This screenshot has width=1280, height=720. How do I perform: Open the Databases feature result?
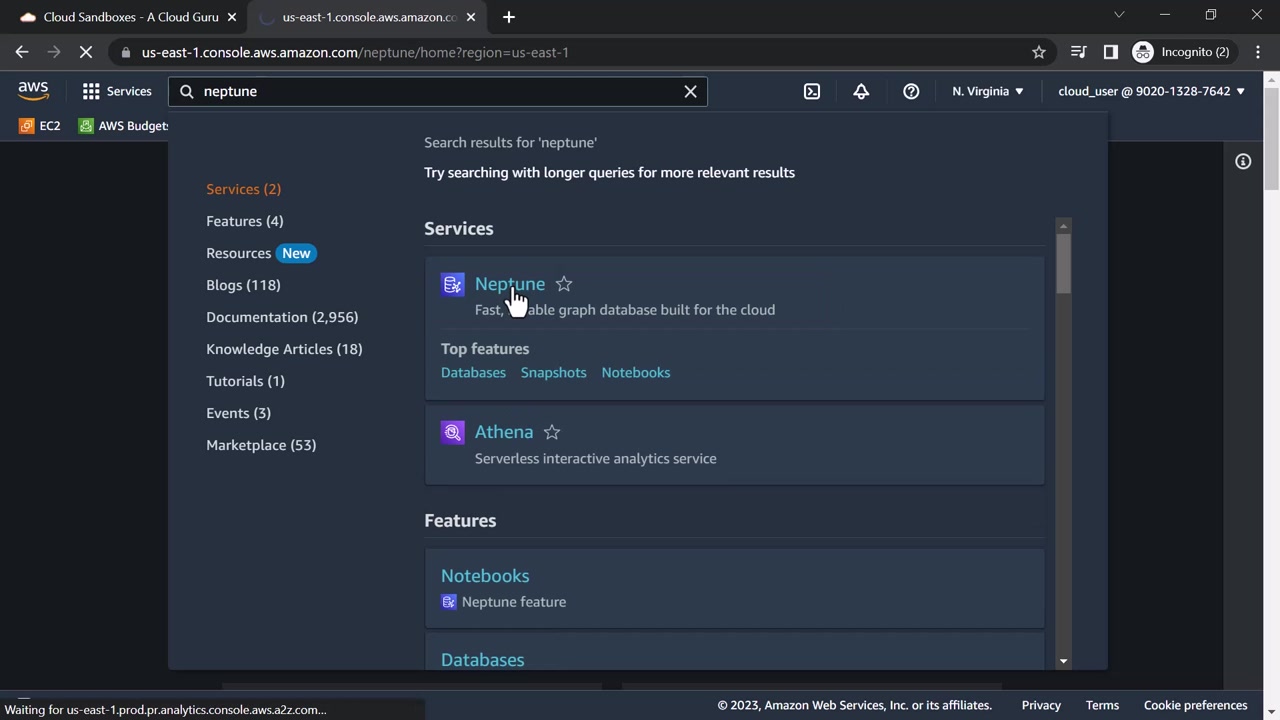pos(483,660)
